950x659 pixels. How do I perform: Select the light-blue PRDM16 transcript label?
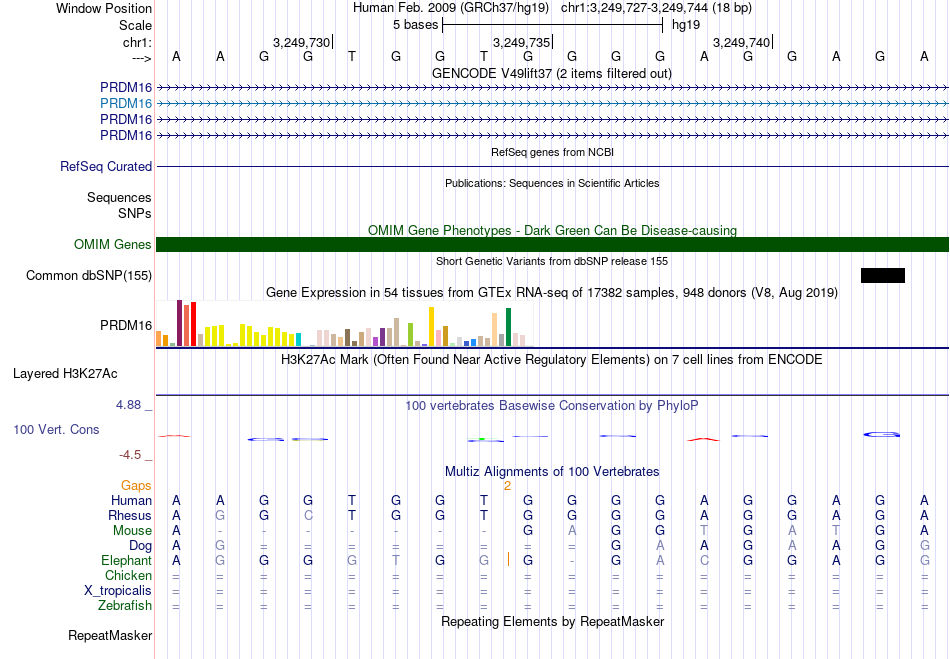point(126,104)
